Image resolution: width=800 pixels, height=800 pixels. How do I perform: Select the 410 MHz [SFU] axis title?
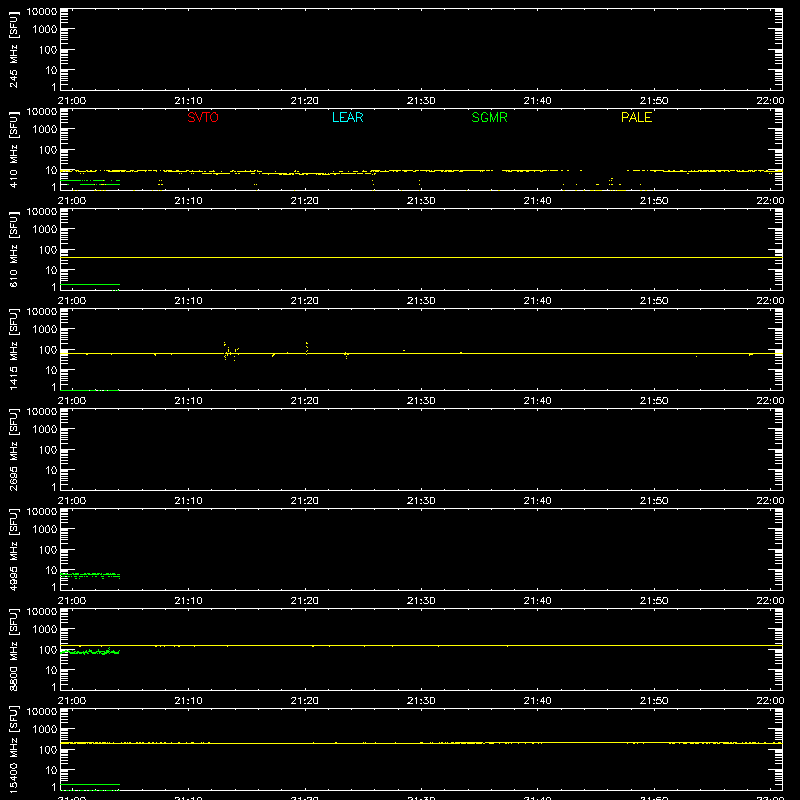click(14, 149)
